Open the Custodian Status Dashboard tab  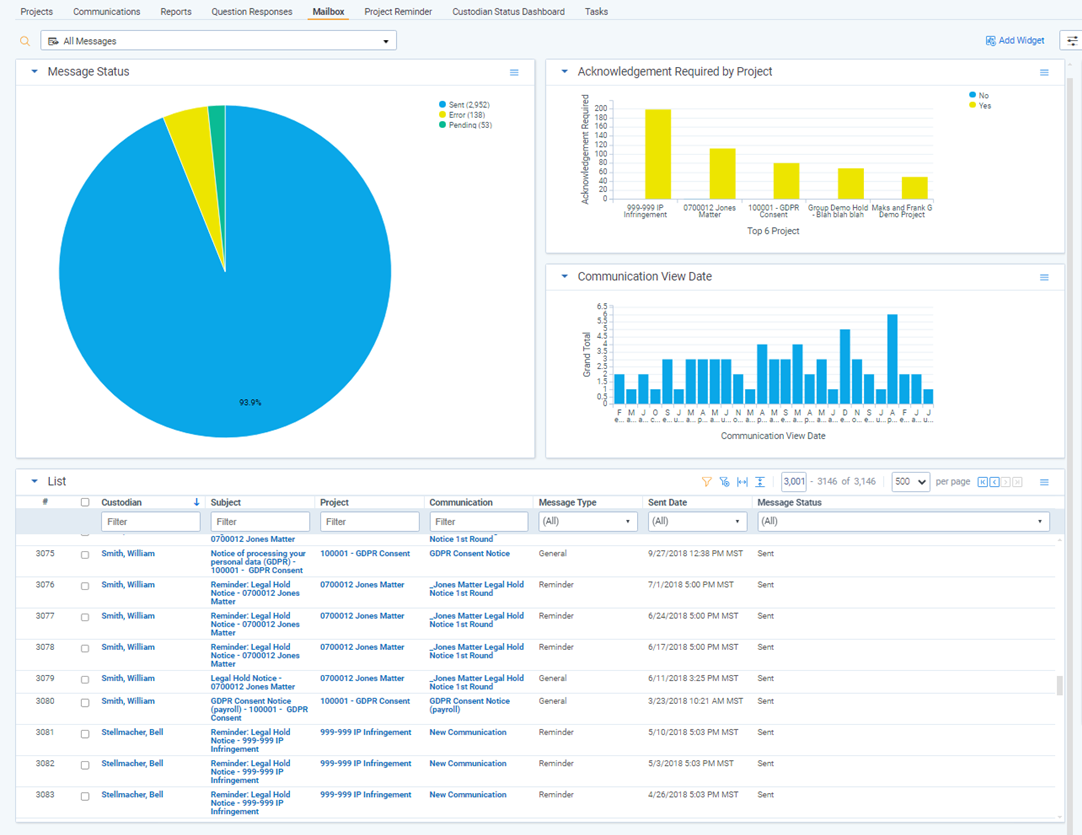coord(509,12)
